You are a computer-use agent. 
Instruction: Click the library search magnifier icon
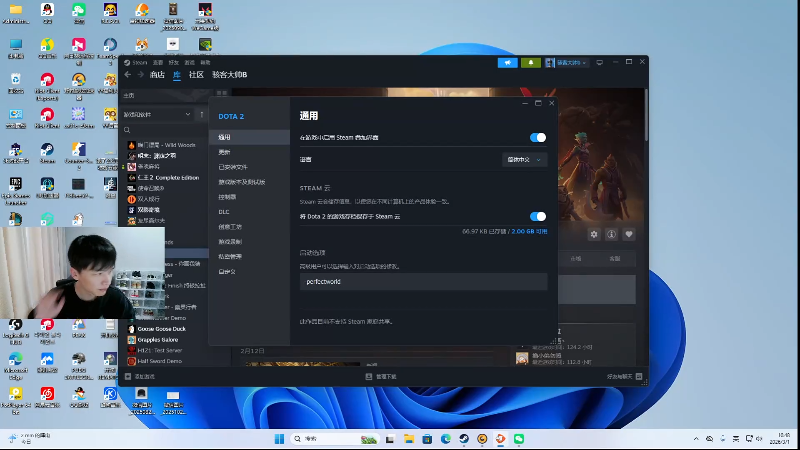click(127, 130)
